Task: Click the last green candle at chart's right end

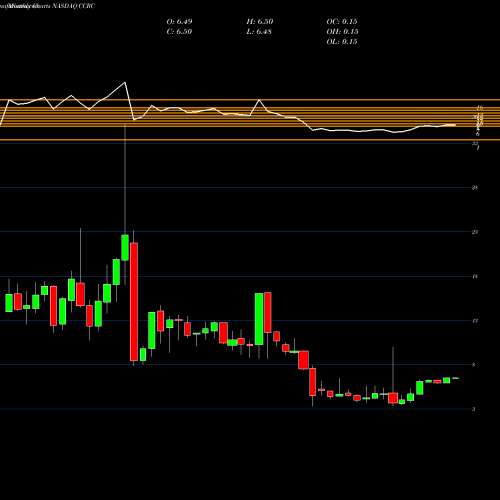Action: 455,378
